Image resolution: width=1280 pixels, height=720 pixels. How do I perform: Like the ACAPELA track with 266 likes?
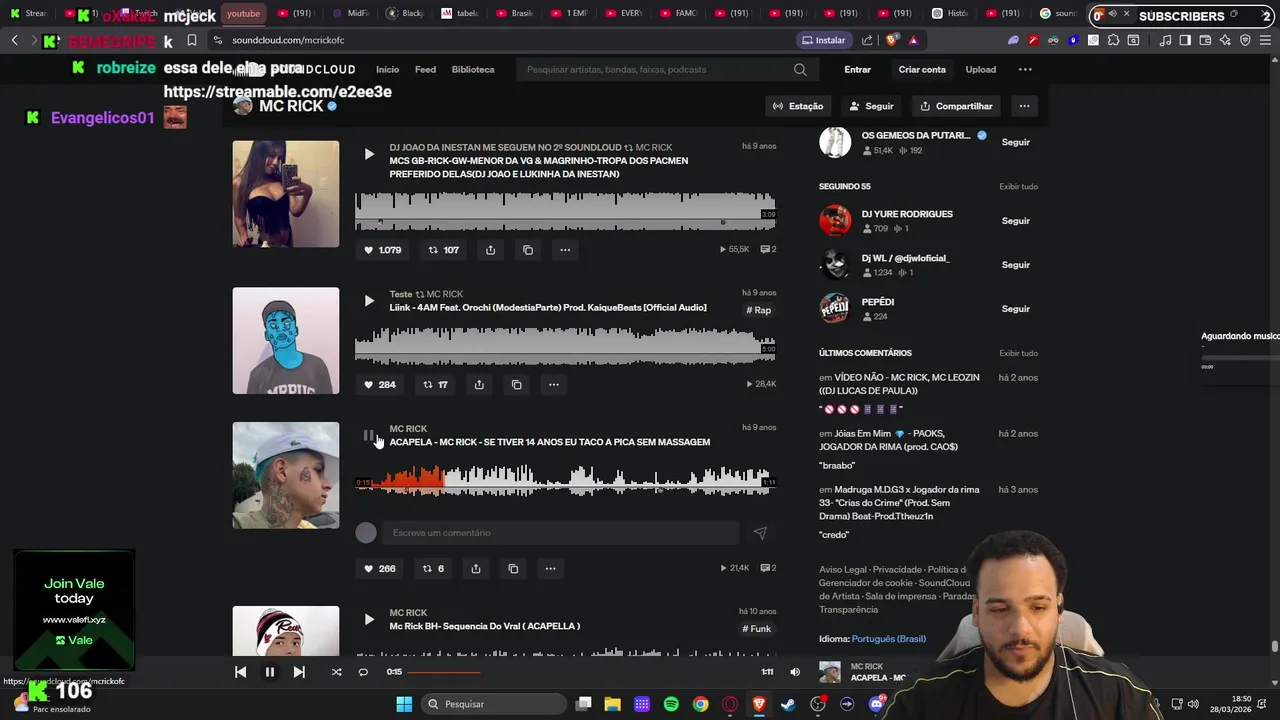[379, 568]
